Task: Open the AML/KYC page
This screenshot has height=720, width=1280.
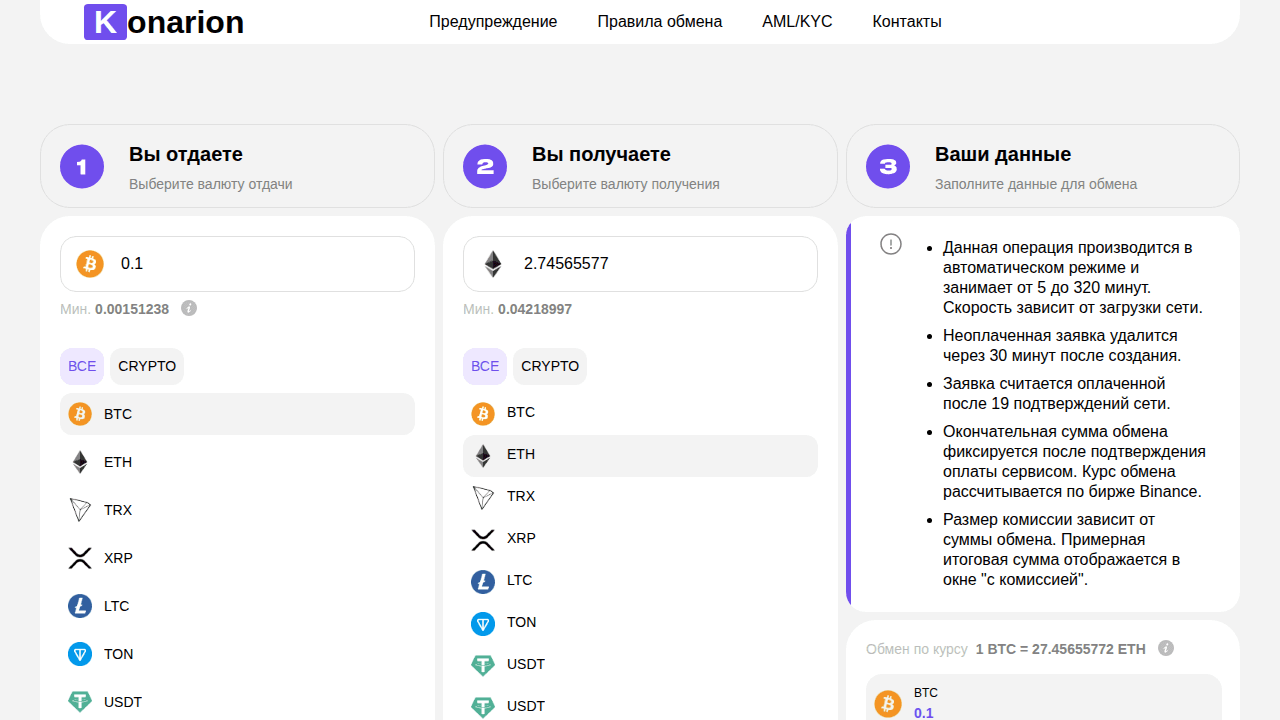Action: 797,22
